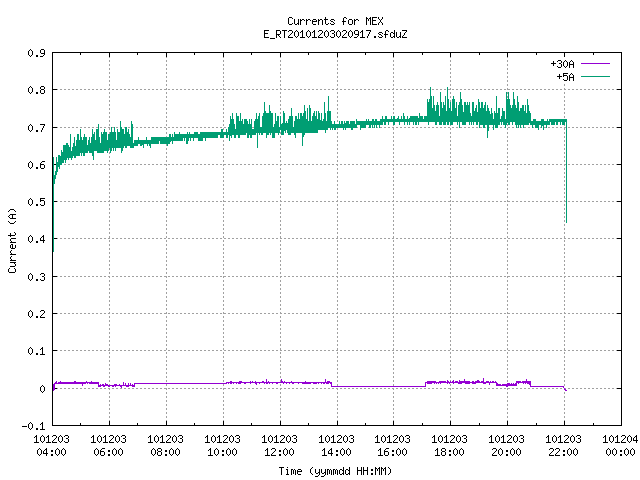Click y-axis tick value 0.3
This screenshot has height=480, width=640.
point(36,277)
